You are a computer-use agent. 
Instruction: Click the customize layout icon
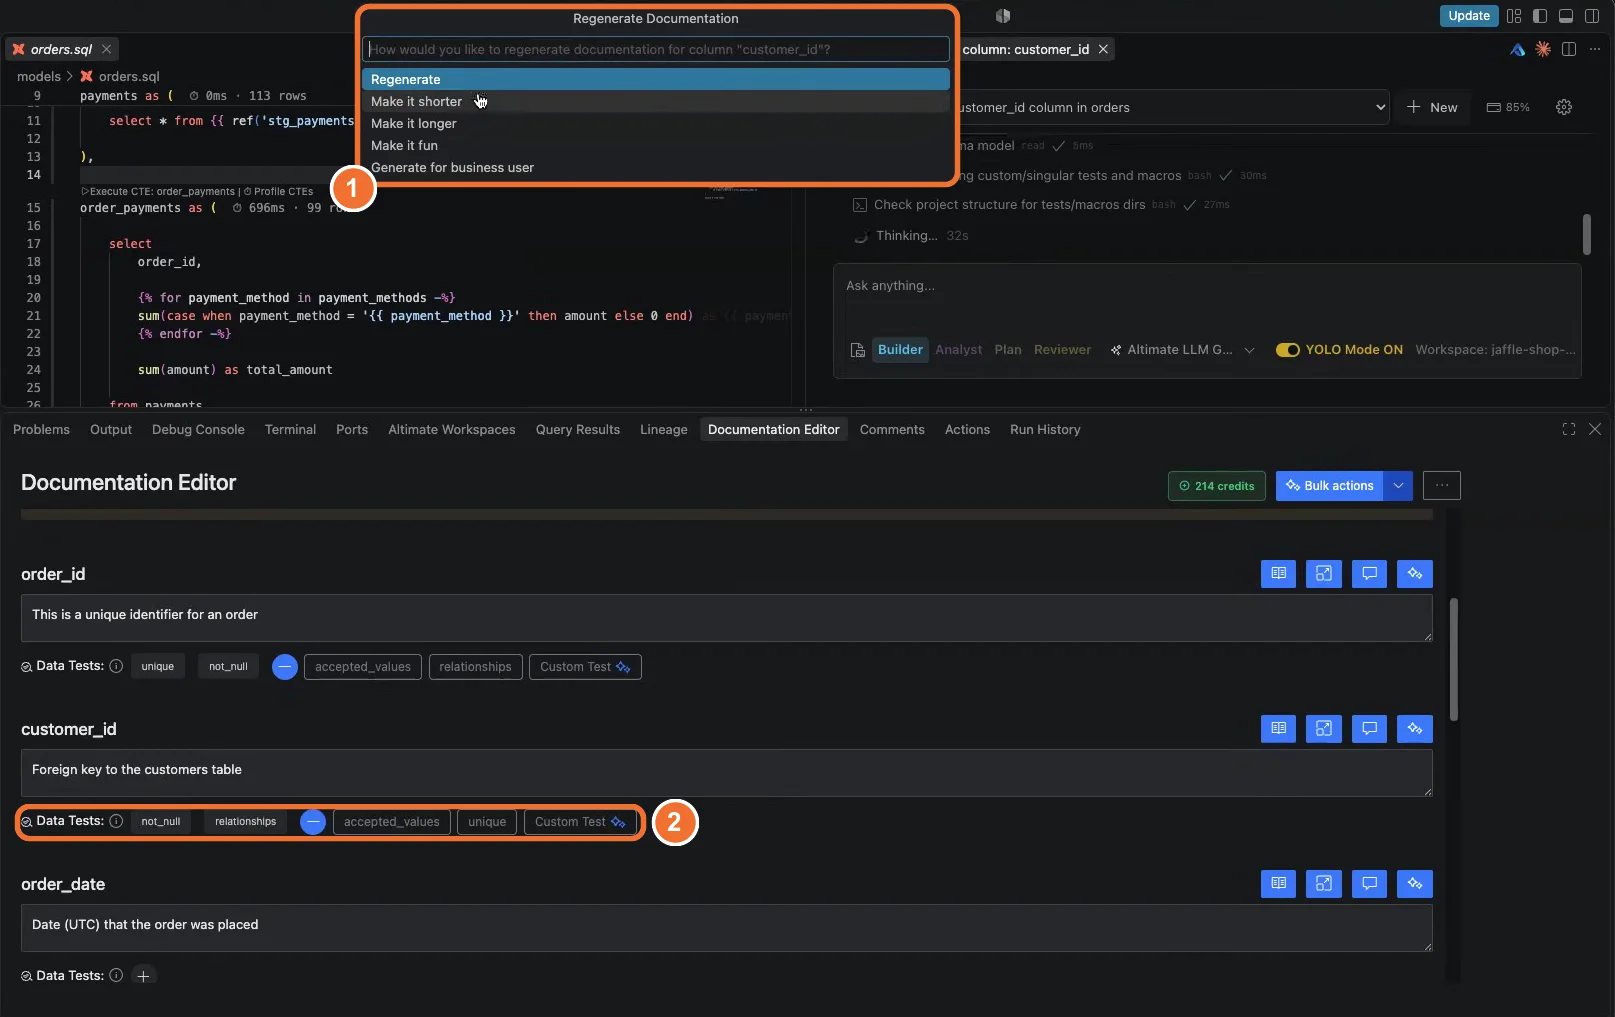1514,16
